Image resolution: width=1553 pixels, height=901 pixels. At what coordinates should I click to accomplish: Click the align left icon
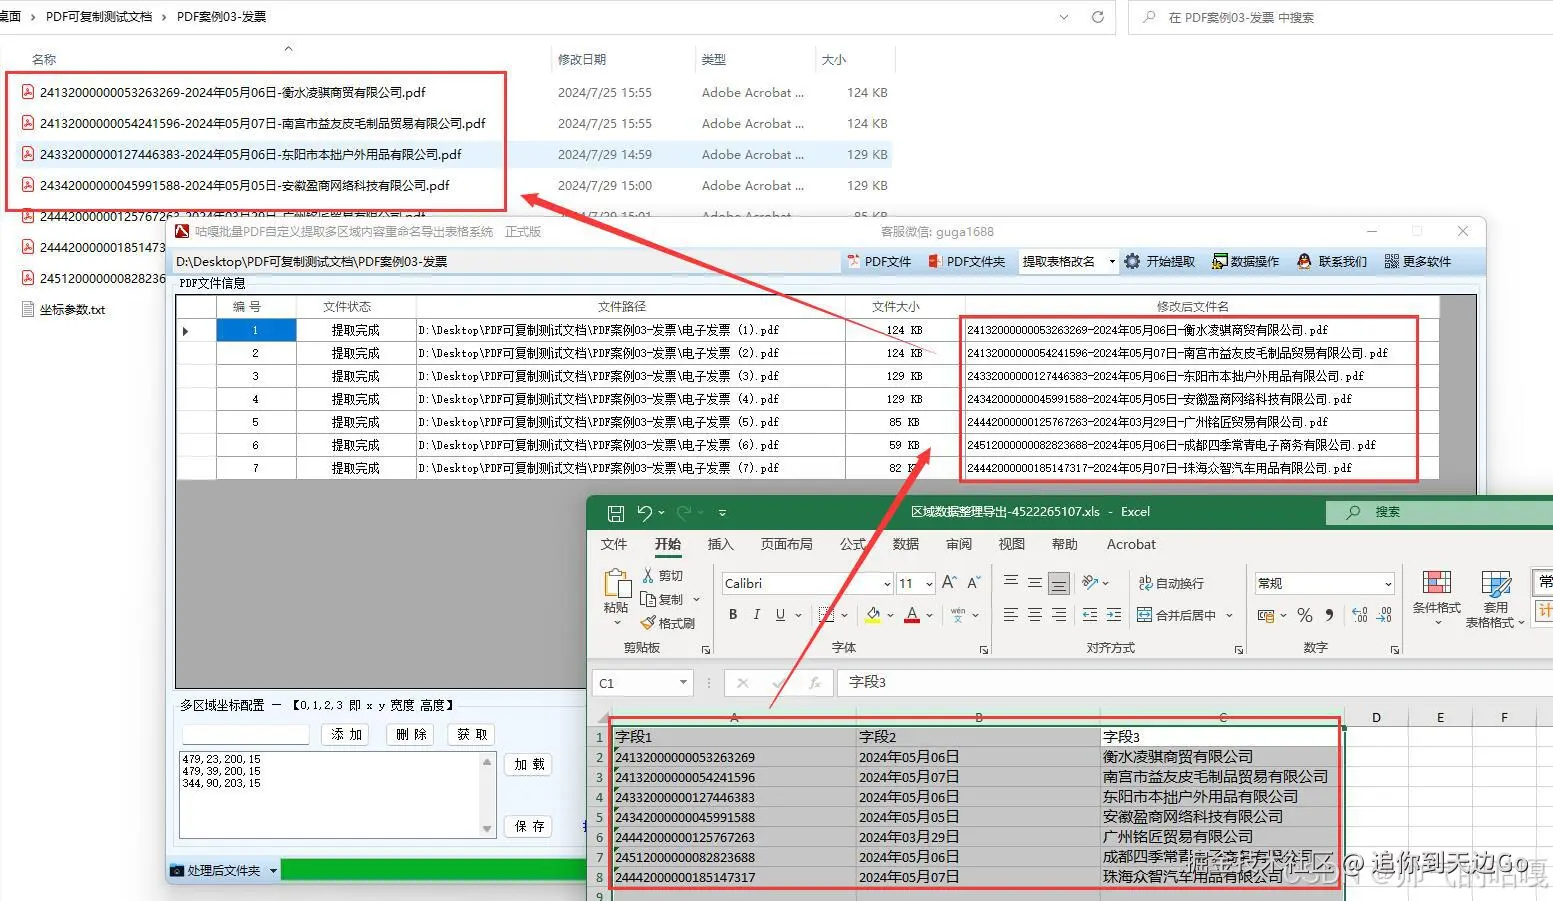tap(1011, 615)
